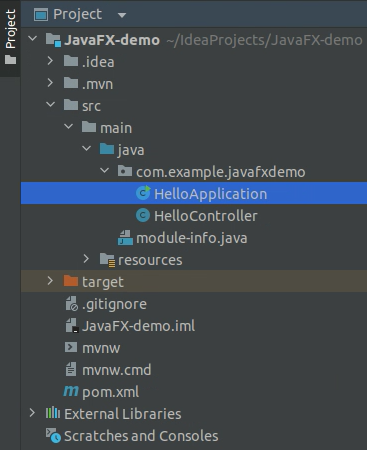The height and width of the screenshot is (450, 367).
Task: Expand the .mvn folder chevron
Action: (50, 82)
